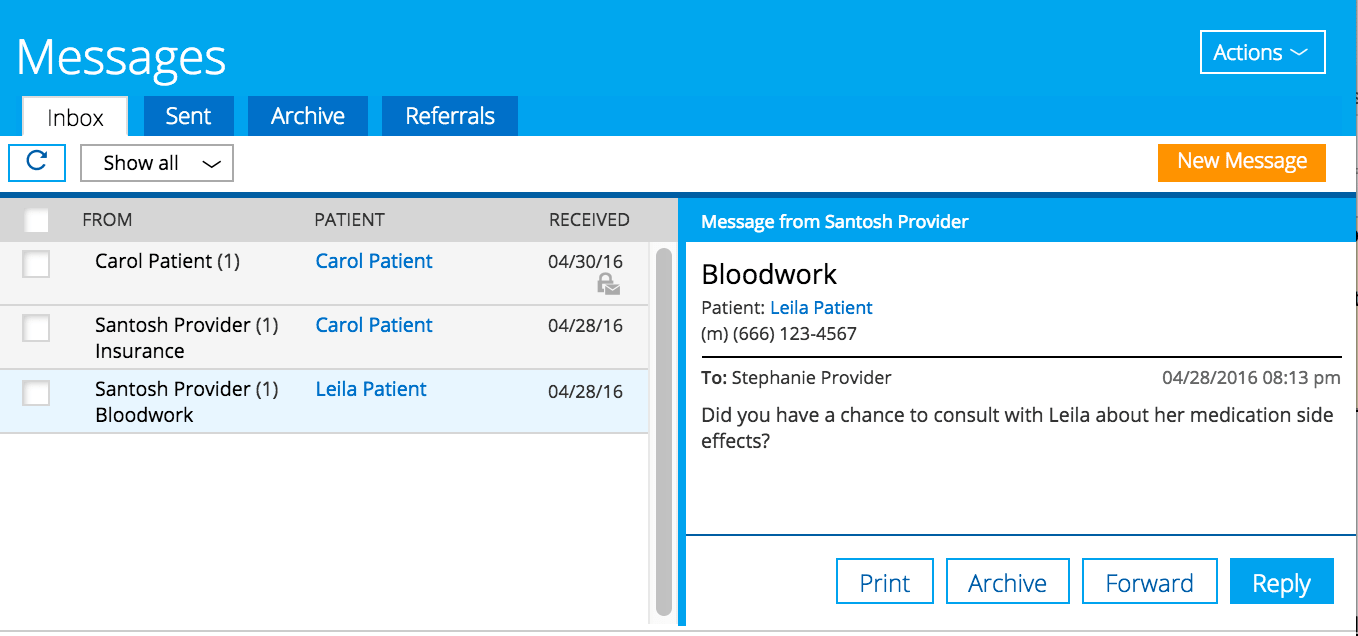Image resolution: width=1358 pixels, height=636 pixels.
Task: Print the Bloodwork message
Action: point(884,582)
